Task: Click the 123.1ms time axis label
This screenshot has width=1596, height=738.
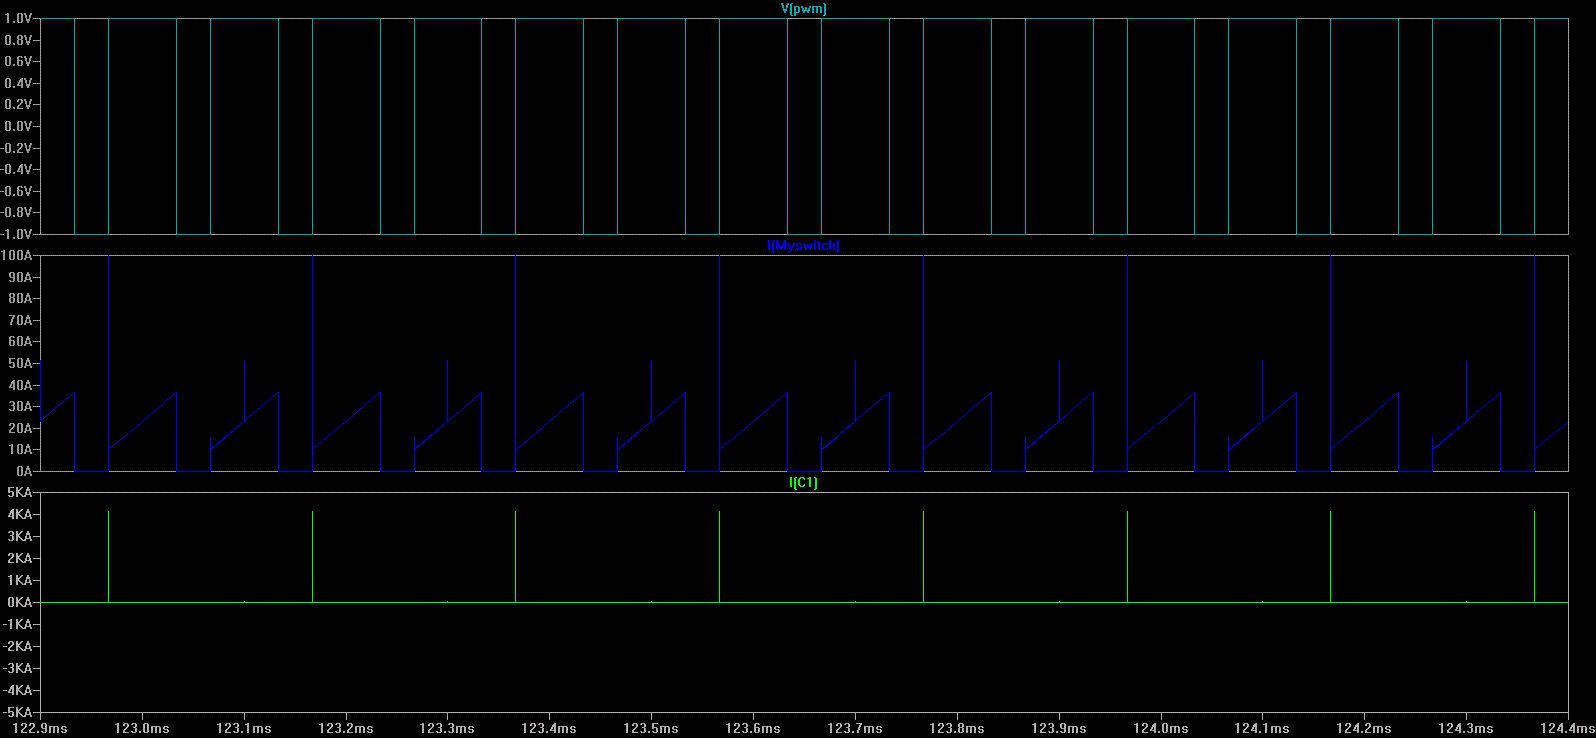Action: (x=244, y=728)
